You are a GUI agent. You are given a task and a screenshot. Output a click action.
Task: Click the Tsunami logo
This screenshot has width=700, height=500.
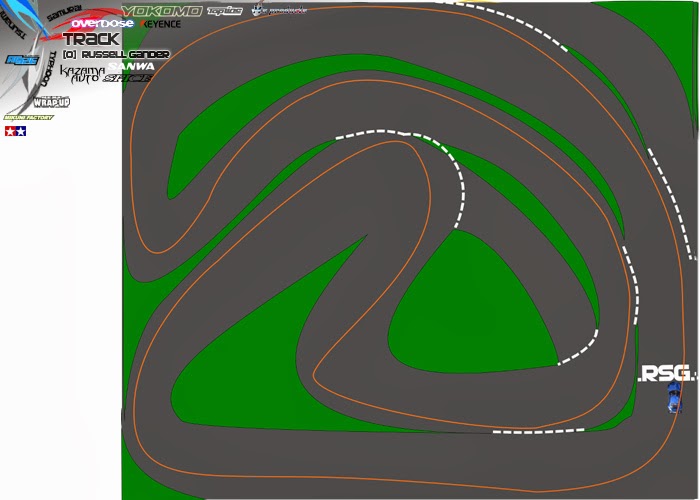click(x=12, y=23)
